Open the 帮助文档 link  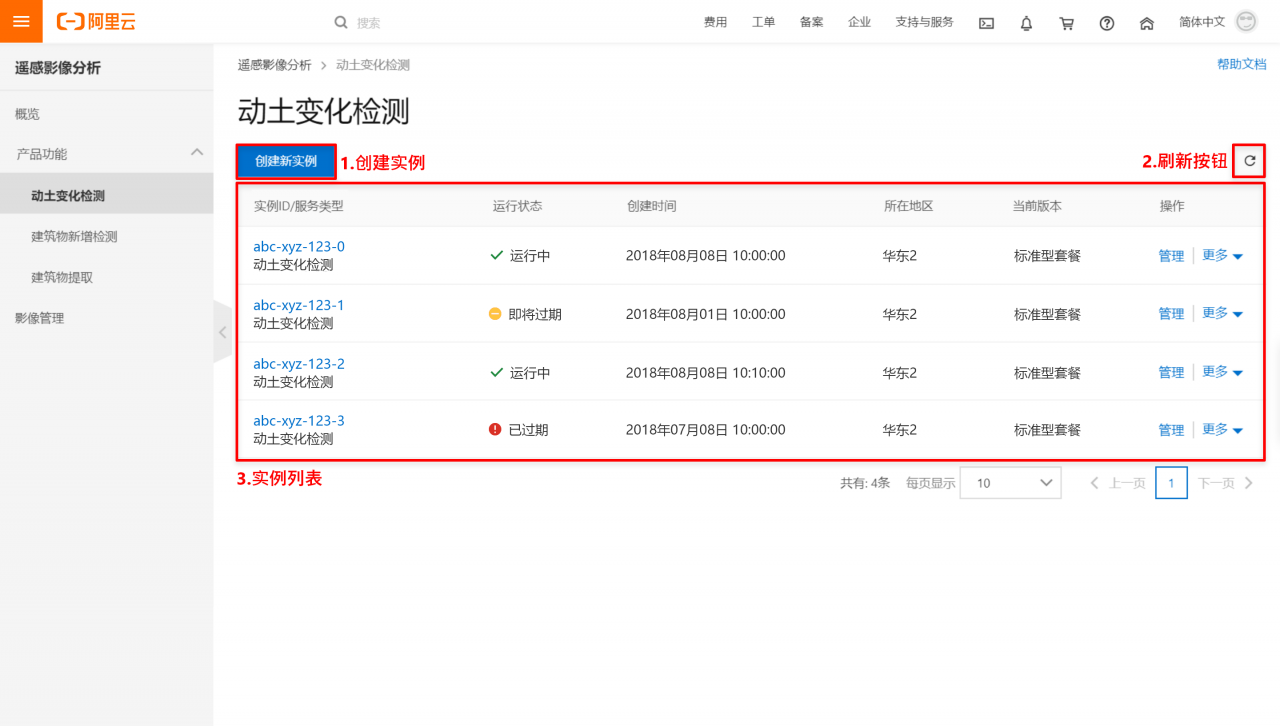(1241, 64)
